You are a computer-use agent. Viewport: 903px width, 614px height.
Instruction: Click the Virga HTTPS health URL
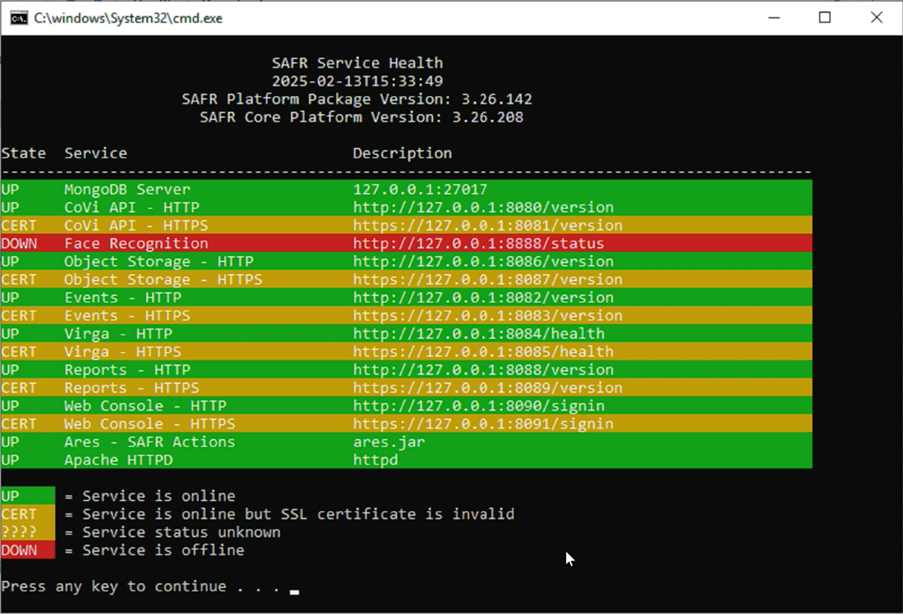click(x=483, y=351)
